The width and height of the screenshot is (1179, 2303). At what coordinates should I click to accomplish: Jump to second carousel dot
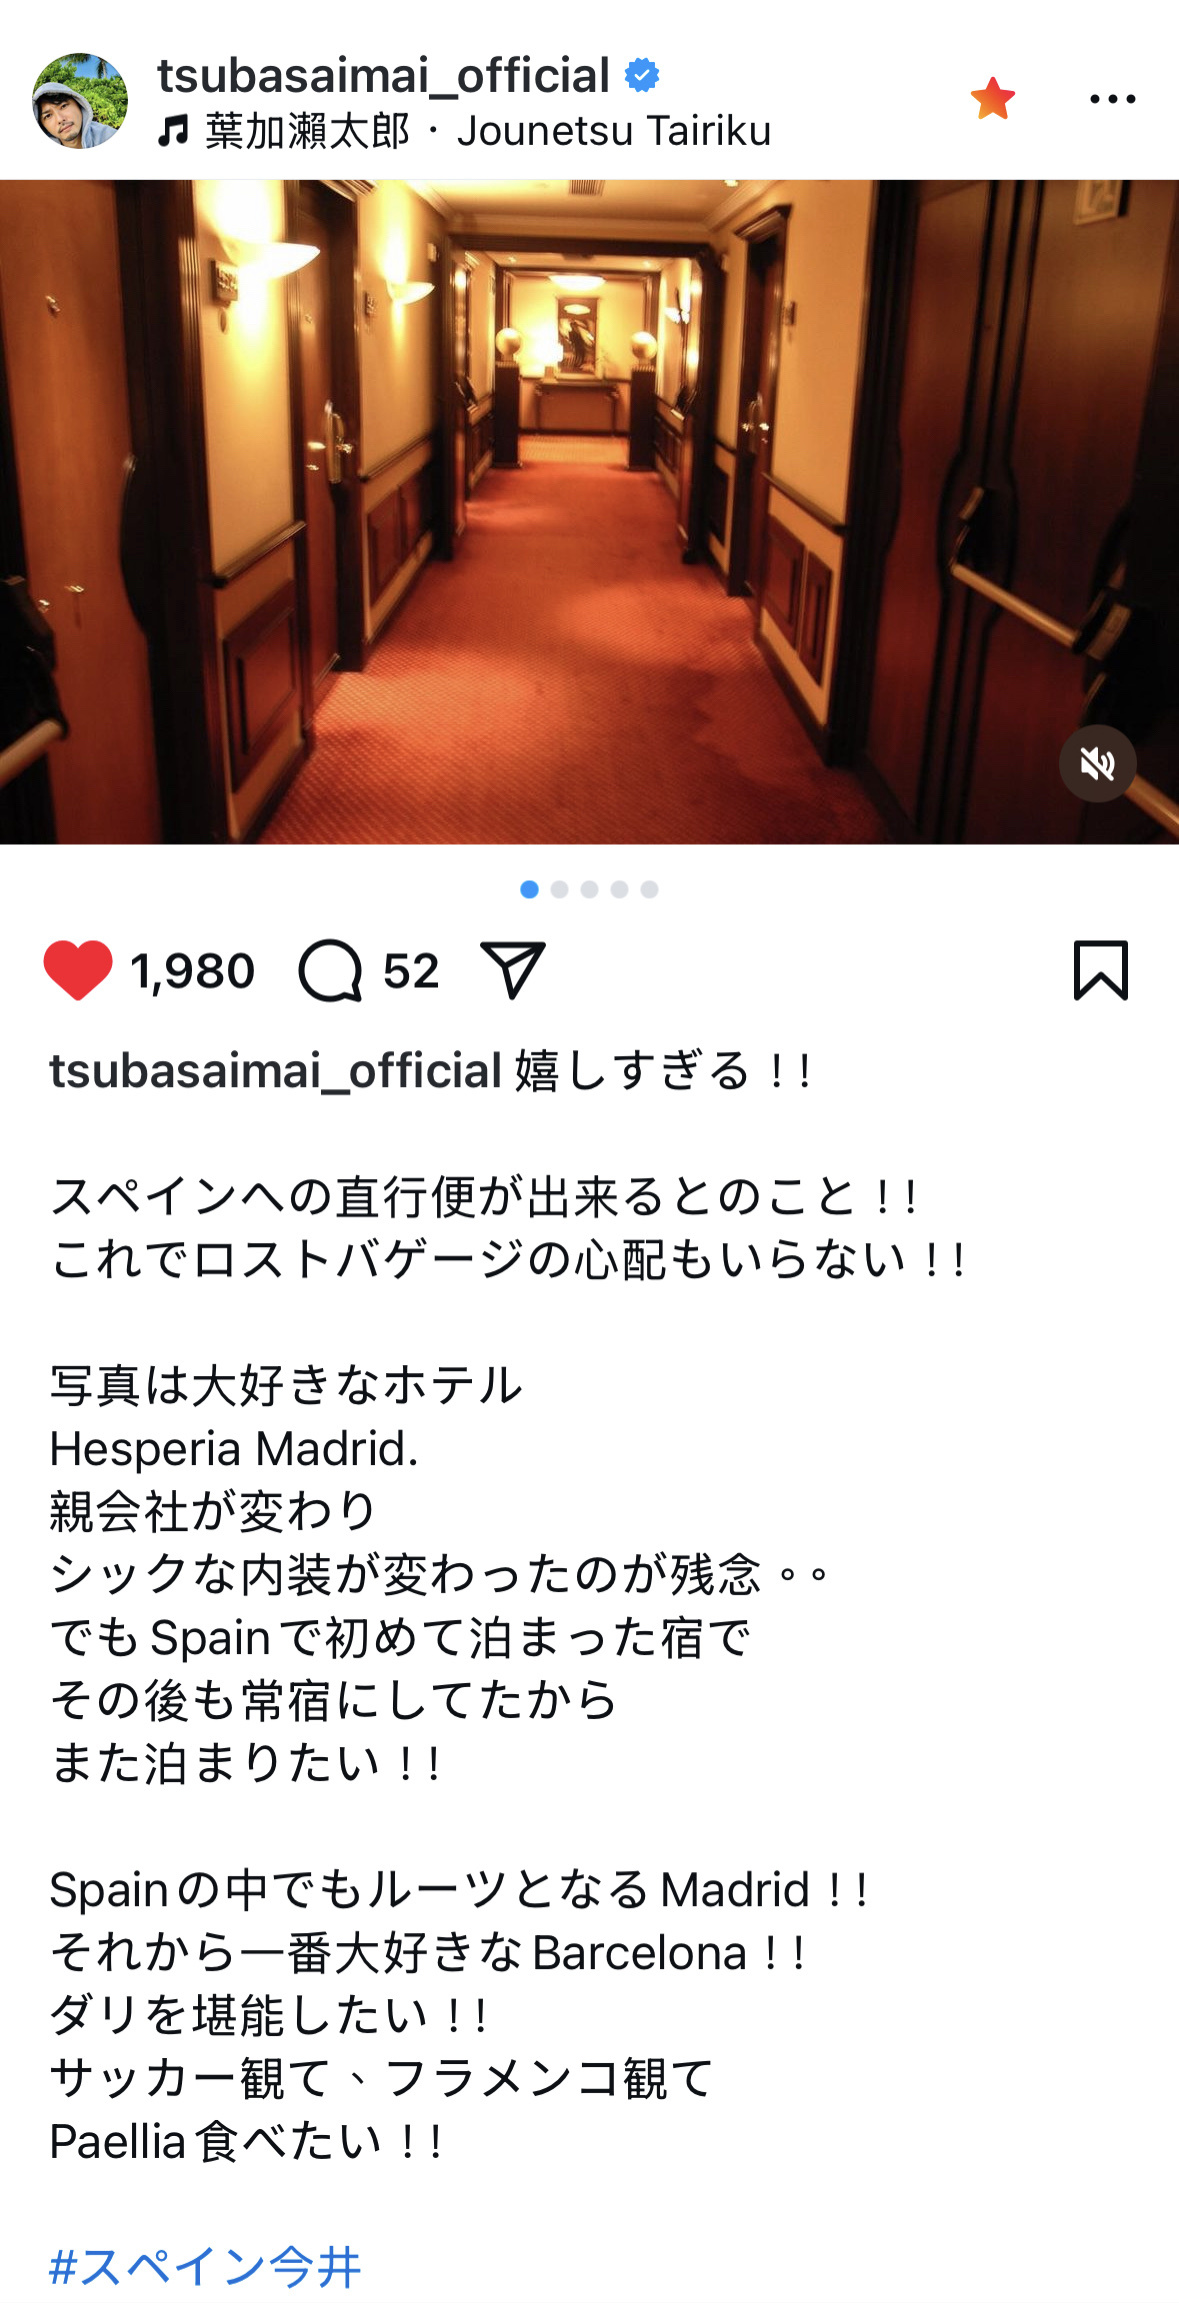[x=560, y=889]
